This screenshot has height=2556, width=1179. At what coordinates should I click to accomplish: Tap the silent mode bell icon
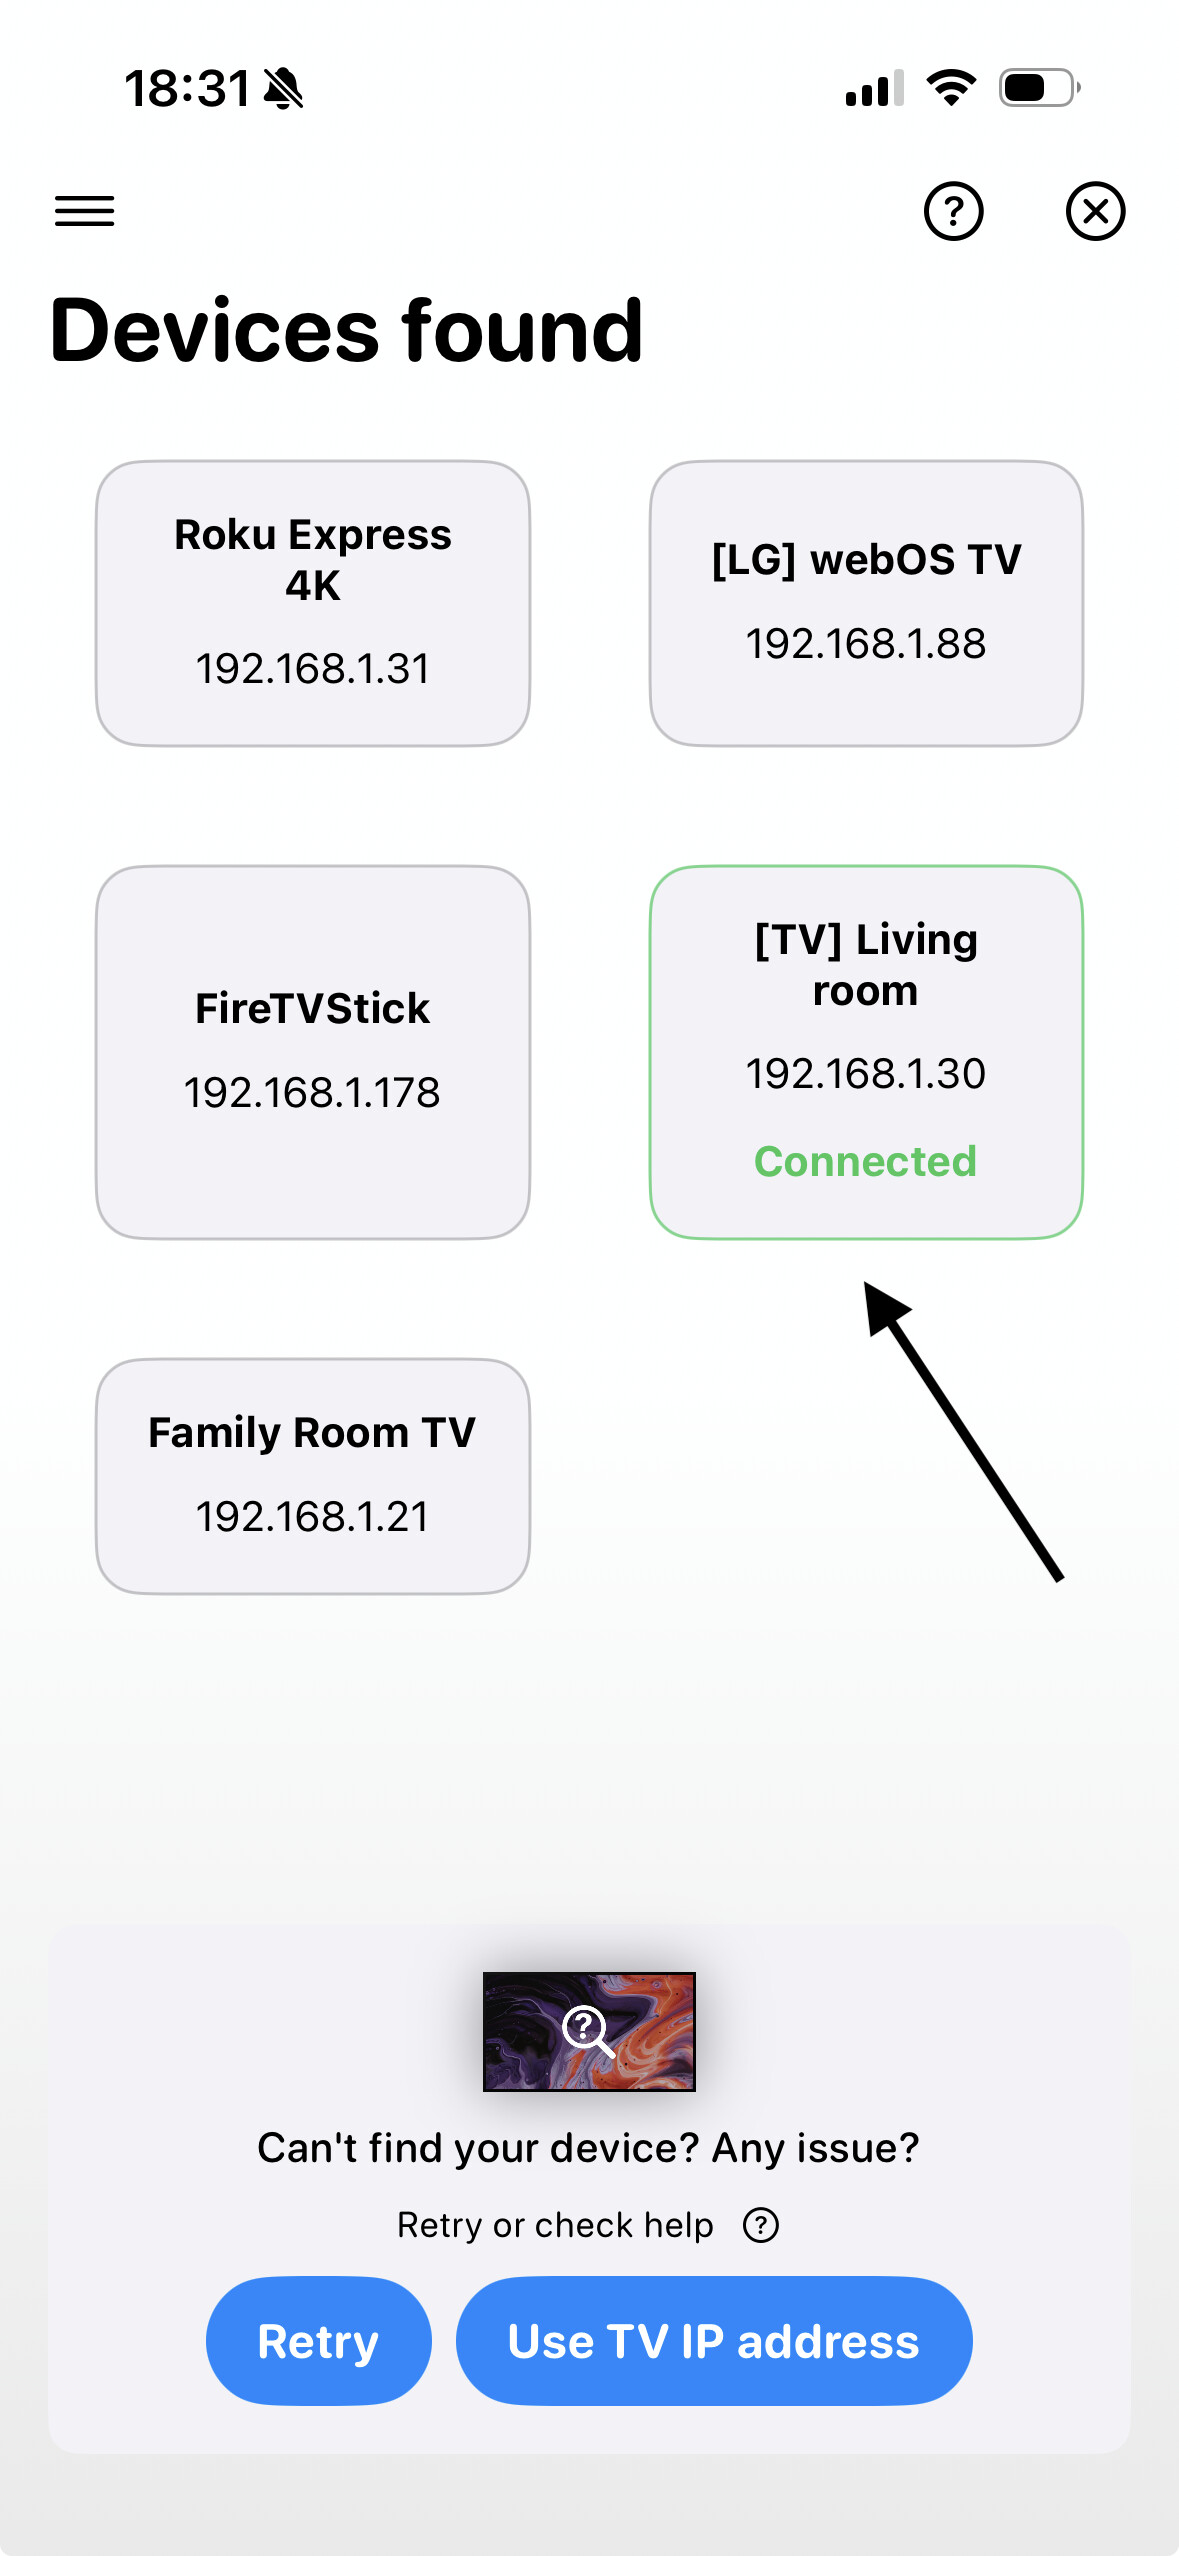pos(284,89)
